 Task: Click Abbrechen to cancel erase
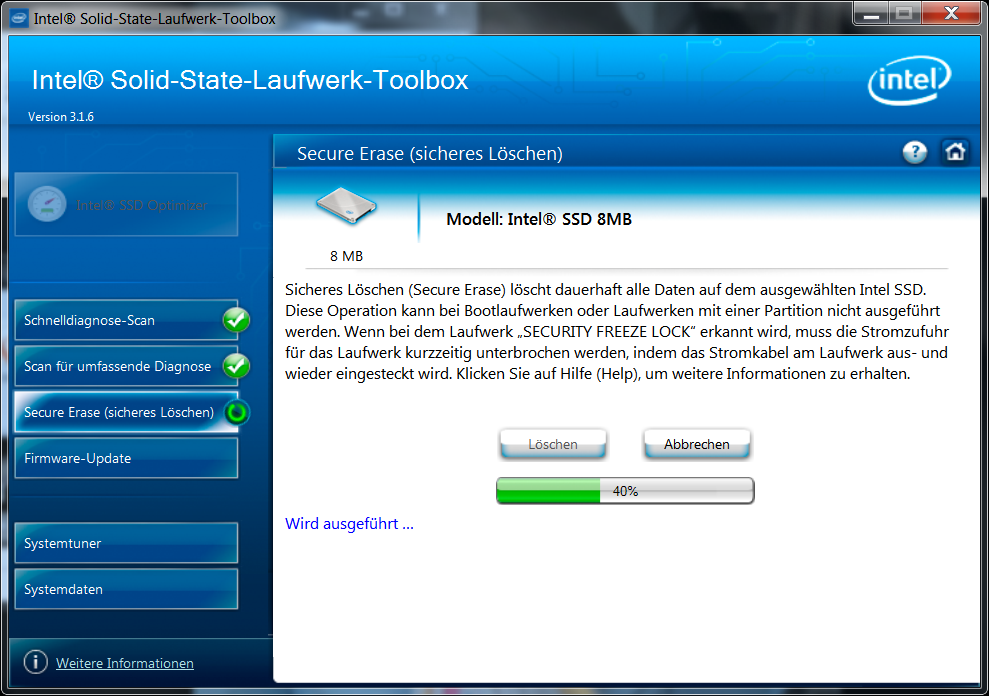point(696,444)
